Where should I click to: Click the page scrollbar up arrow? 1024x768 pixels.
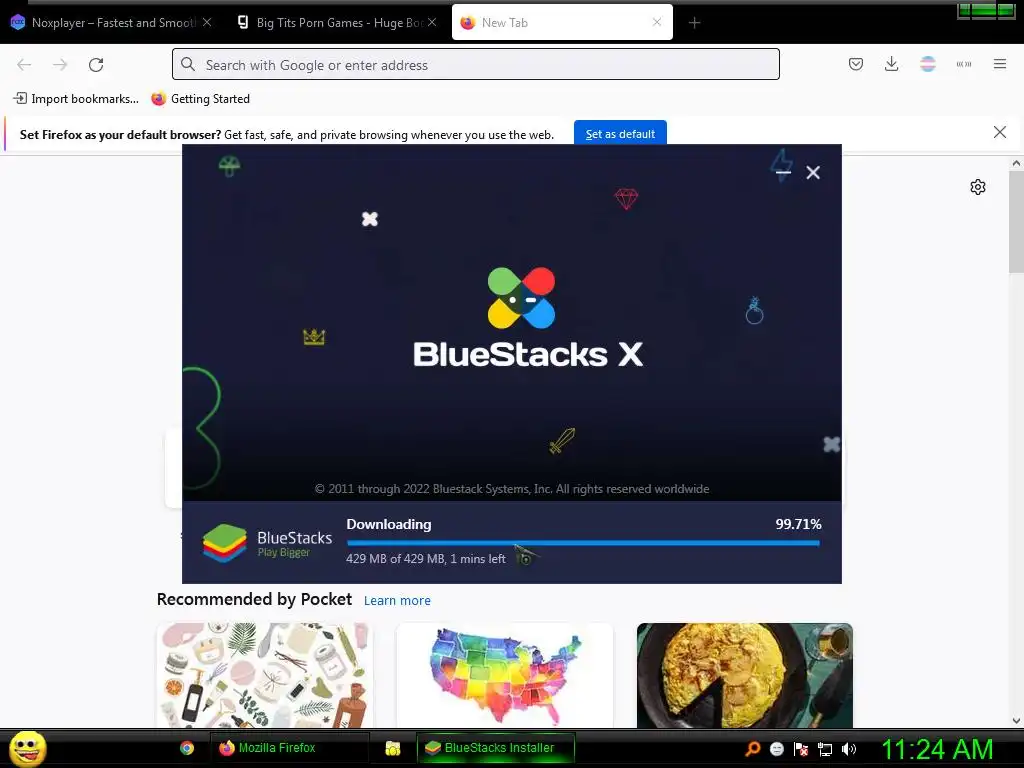click(x=1016, y=163)
